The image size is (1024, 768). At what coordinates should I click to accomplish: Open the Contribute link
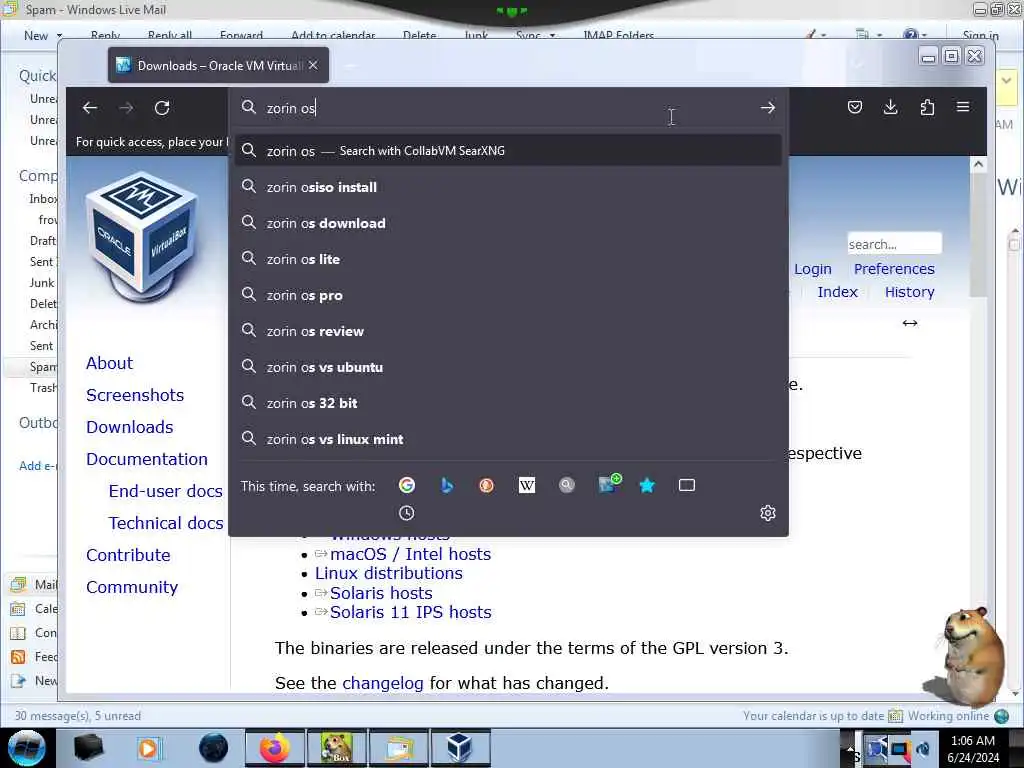coord(128,555)
